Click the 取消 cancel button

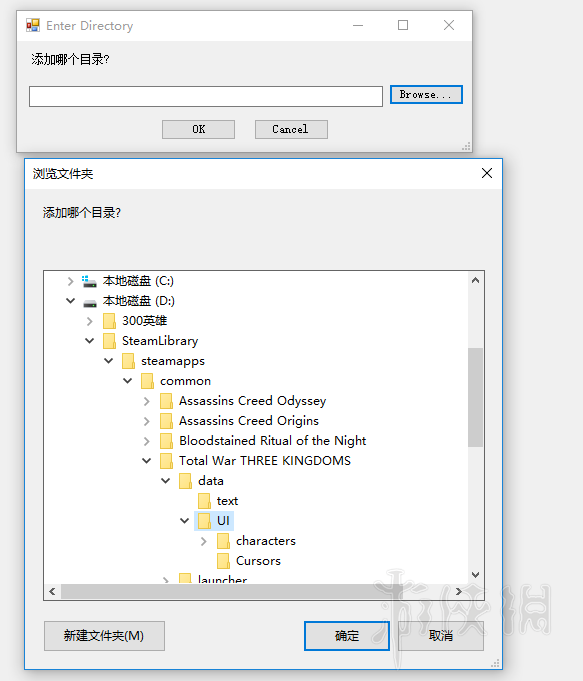[x=441, y=636]
